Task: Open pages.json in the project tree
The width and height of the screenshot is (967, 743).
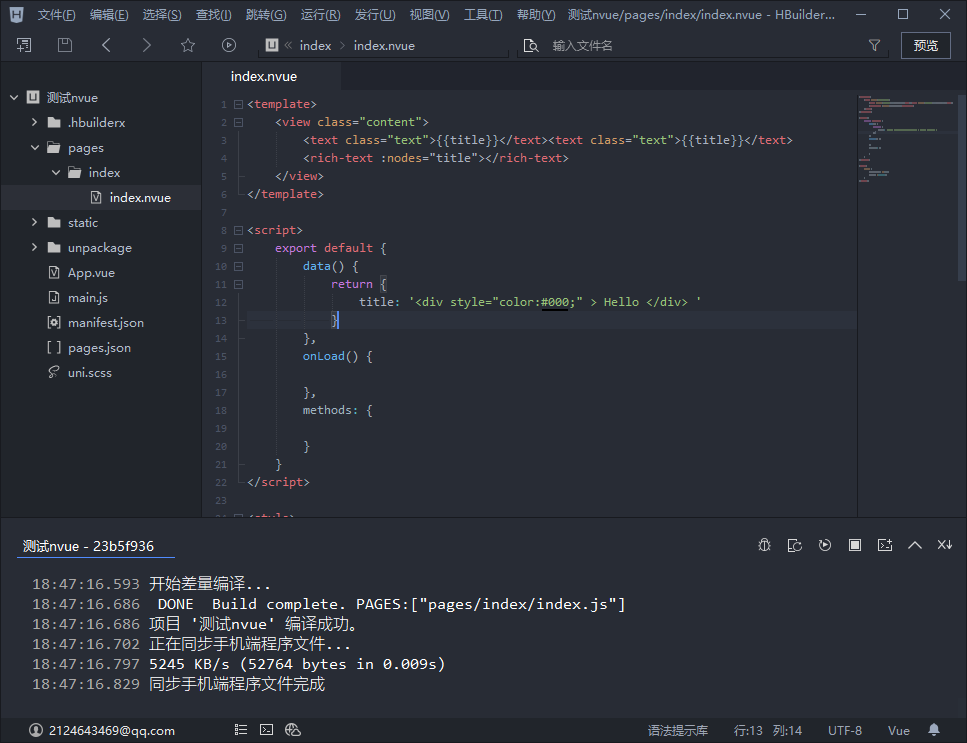Action: (99, 348)
